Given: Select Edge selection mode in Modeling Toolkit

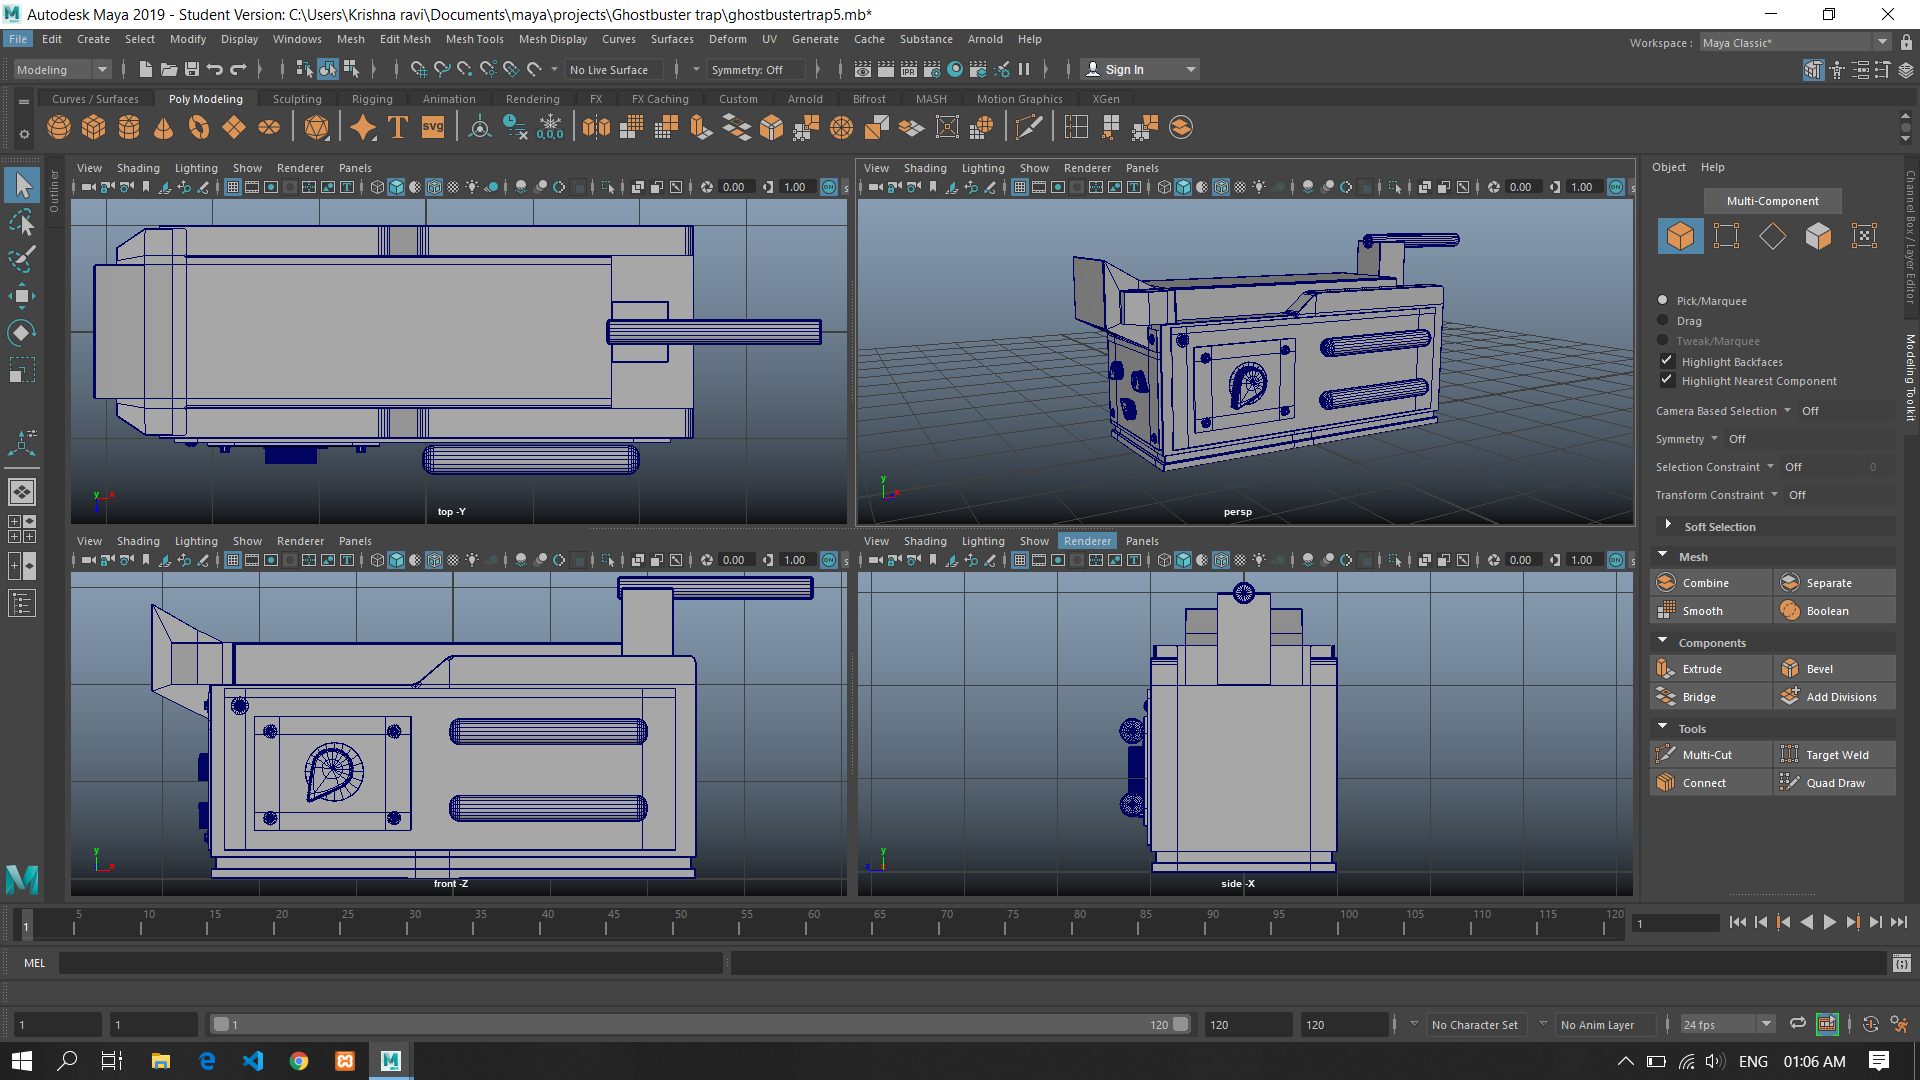Looking at the screenshot, I should [1726, 236].
